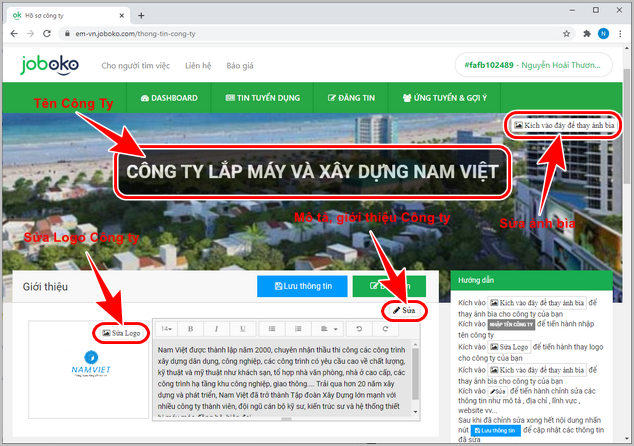Screen dimensions: 634x446
Task: Click the NAMVIET logo image
Action: click(x=91, y=364)
